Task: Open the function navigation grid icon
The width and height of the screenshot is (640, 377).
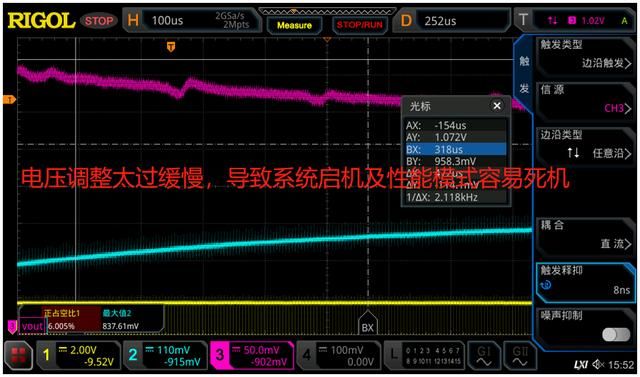Action: (19, 355)
